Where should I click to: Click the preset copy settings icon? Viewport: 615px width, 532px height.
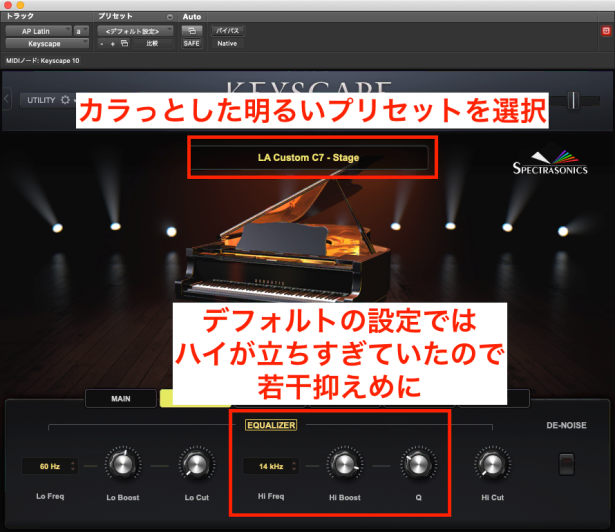tap(125, 44)
